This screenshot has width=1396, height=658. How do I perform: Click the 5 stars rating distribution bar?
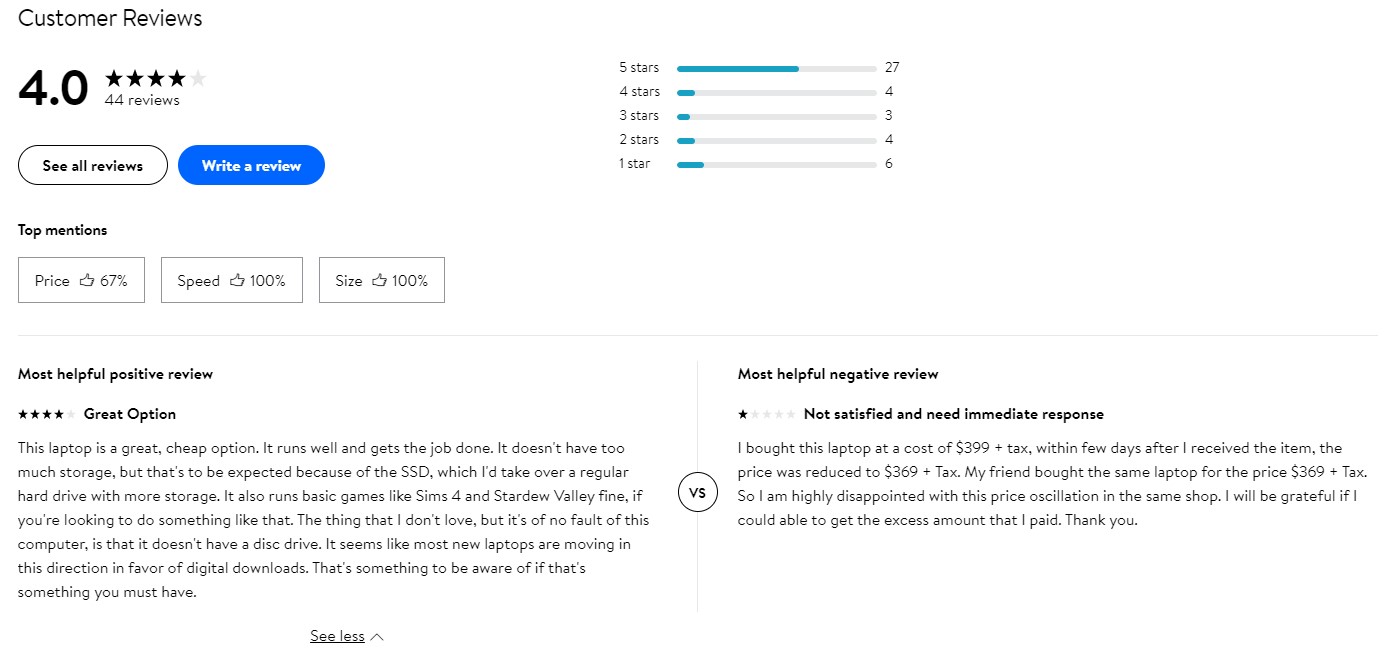[776, 68]
